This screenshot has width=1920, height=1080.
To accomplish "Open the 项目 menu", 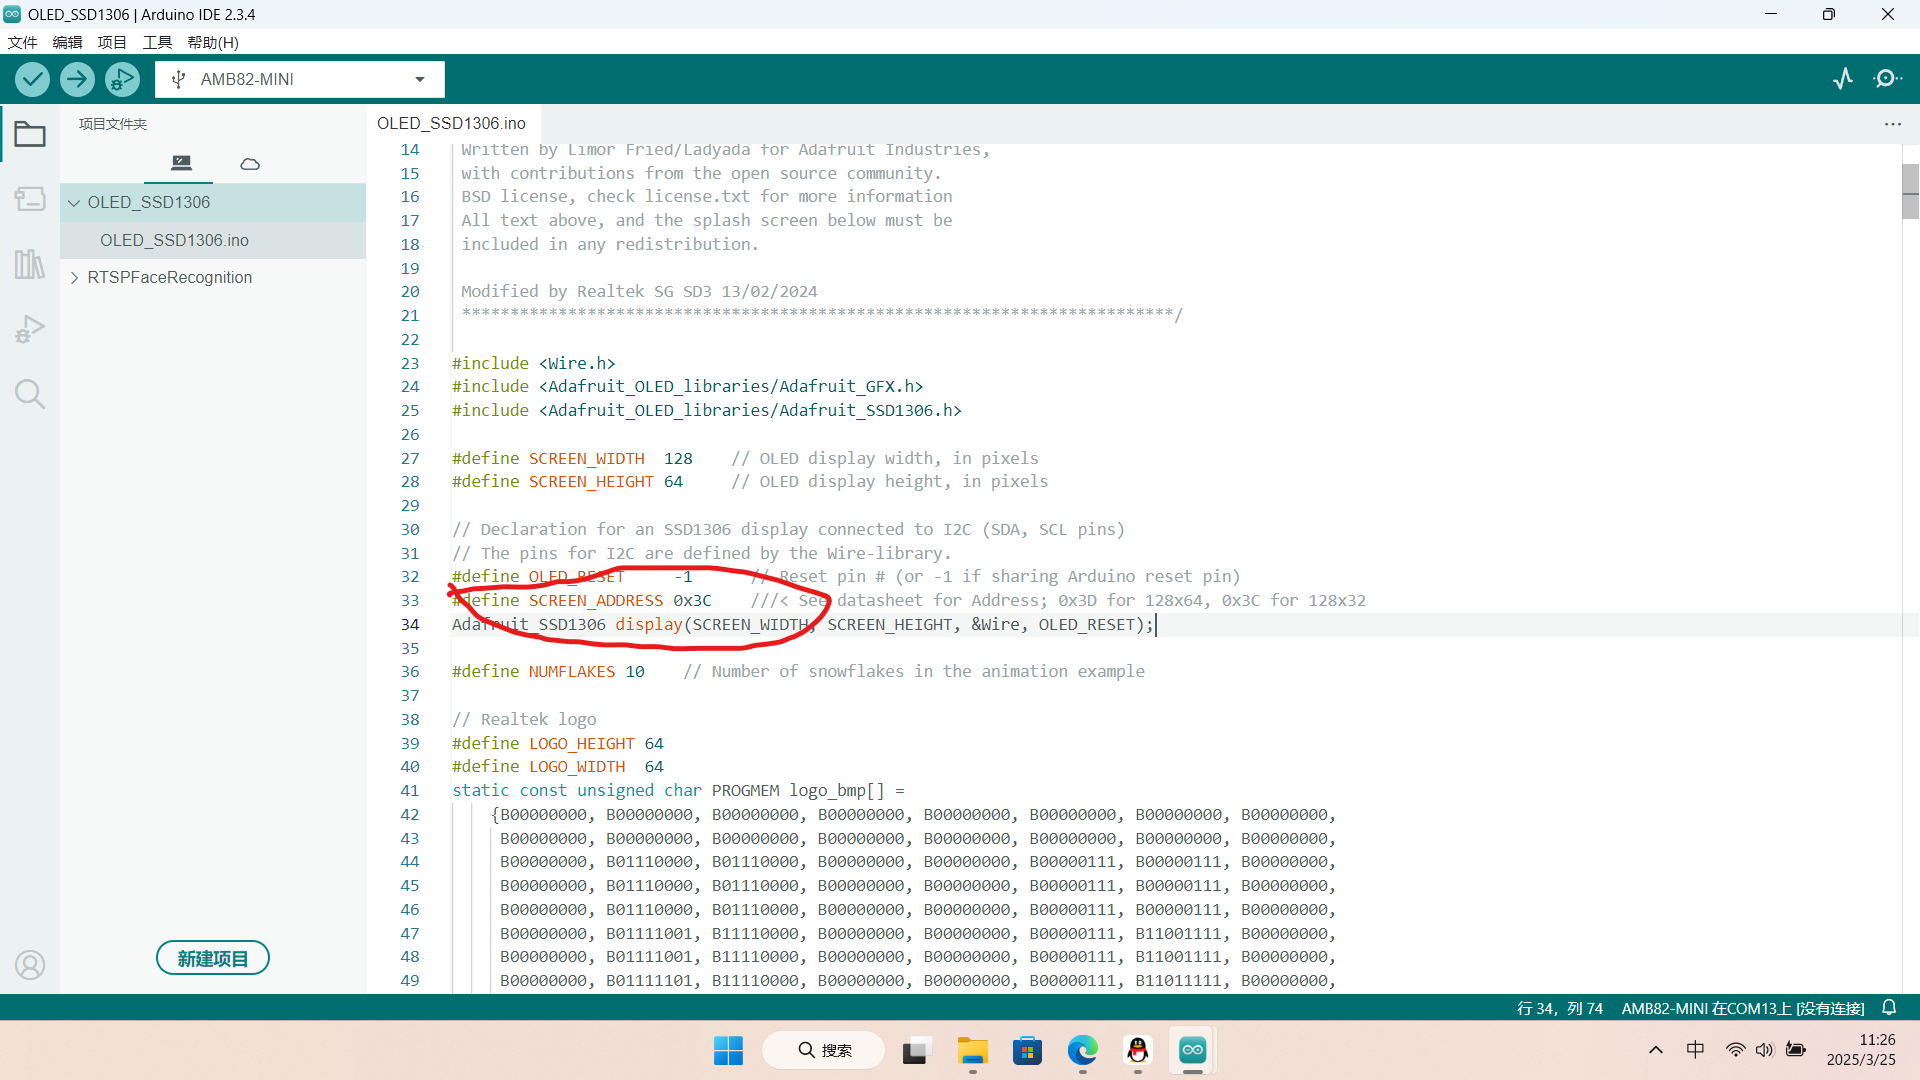I will [112, 42].
